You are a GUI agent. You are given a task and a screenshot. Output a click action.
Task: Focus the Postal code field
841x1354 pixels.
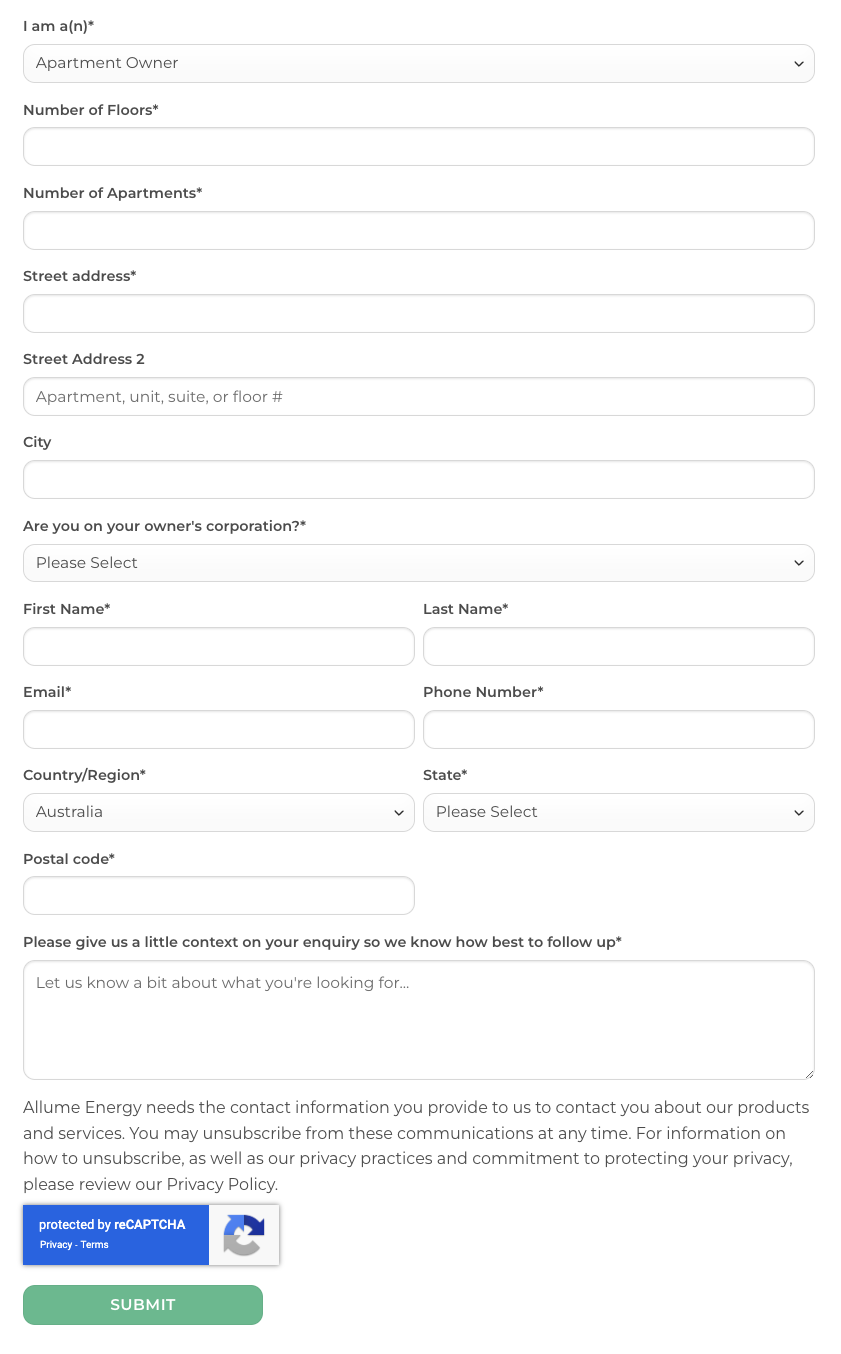pos(219,895)
